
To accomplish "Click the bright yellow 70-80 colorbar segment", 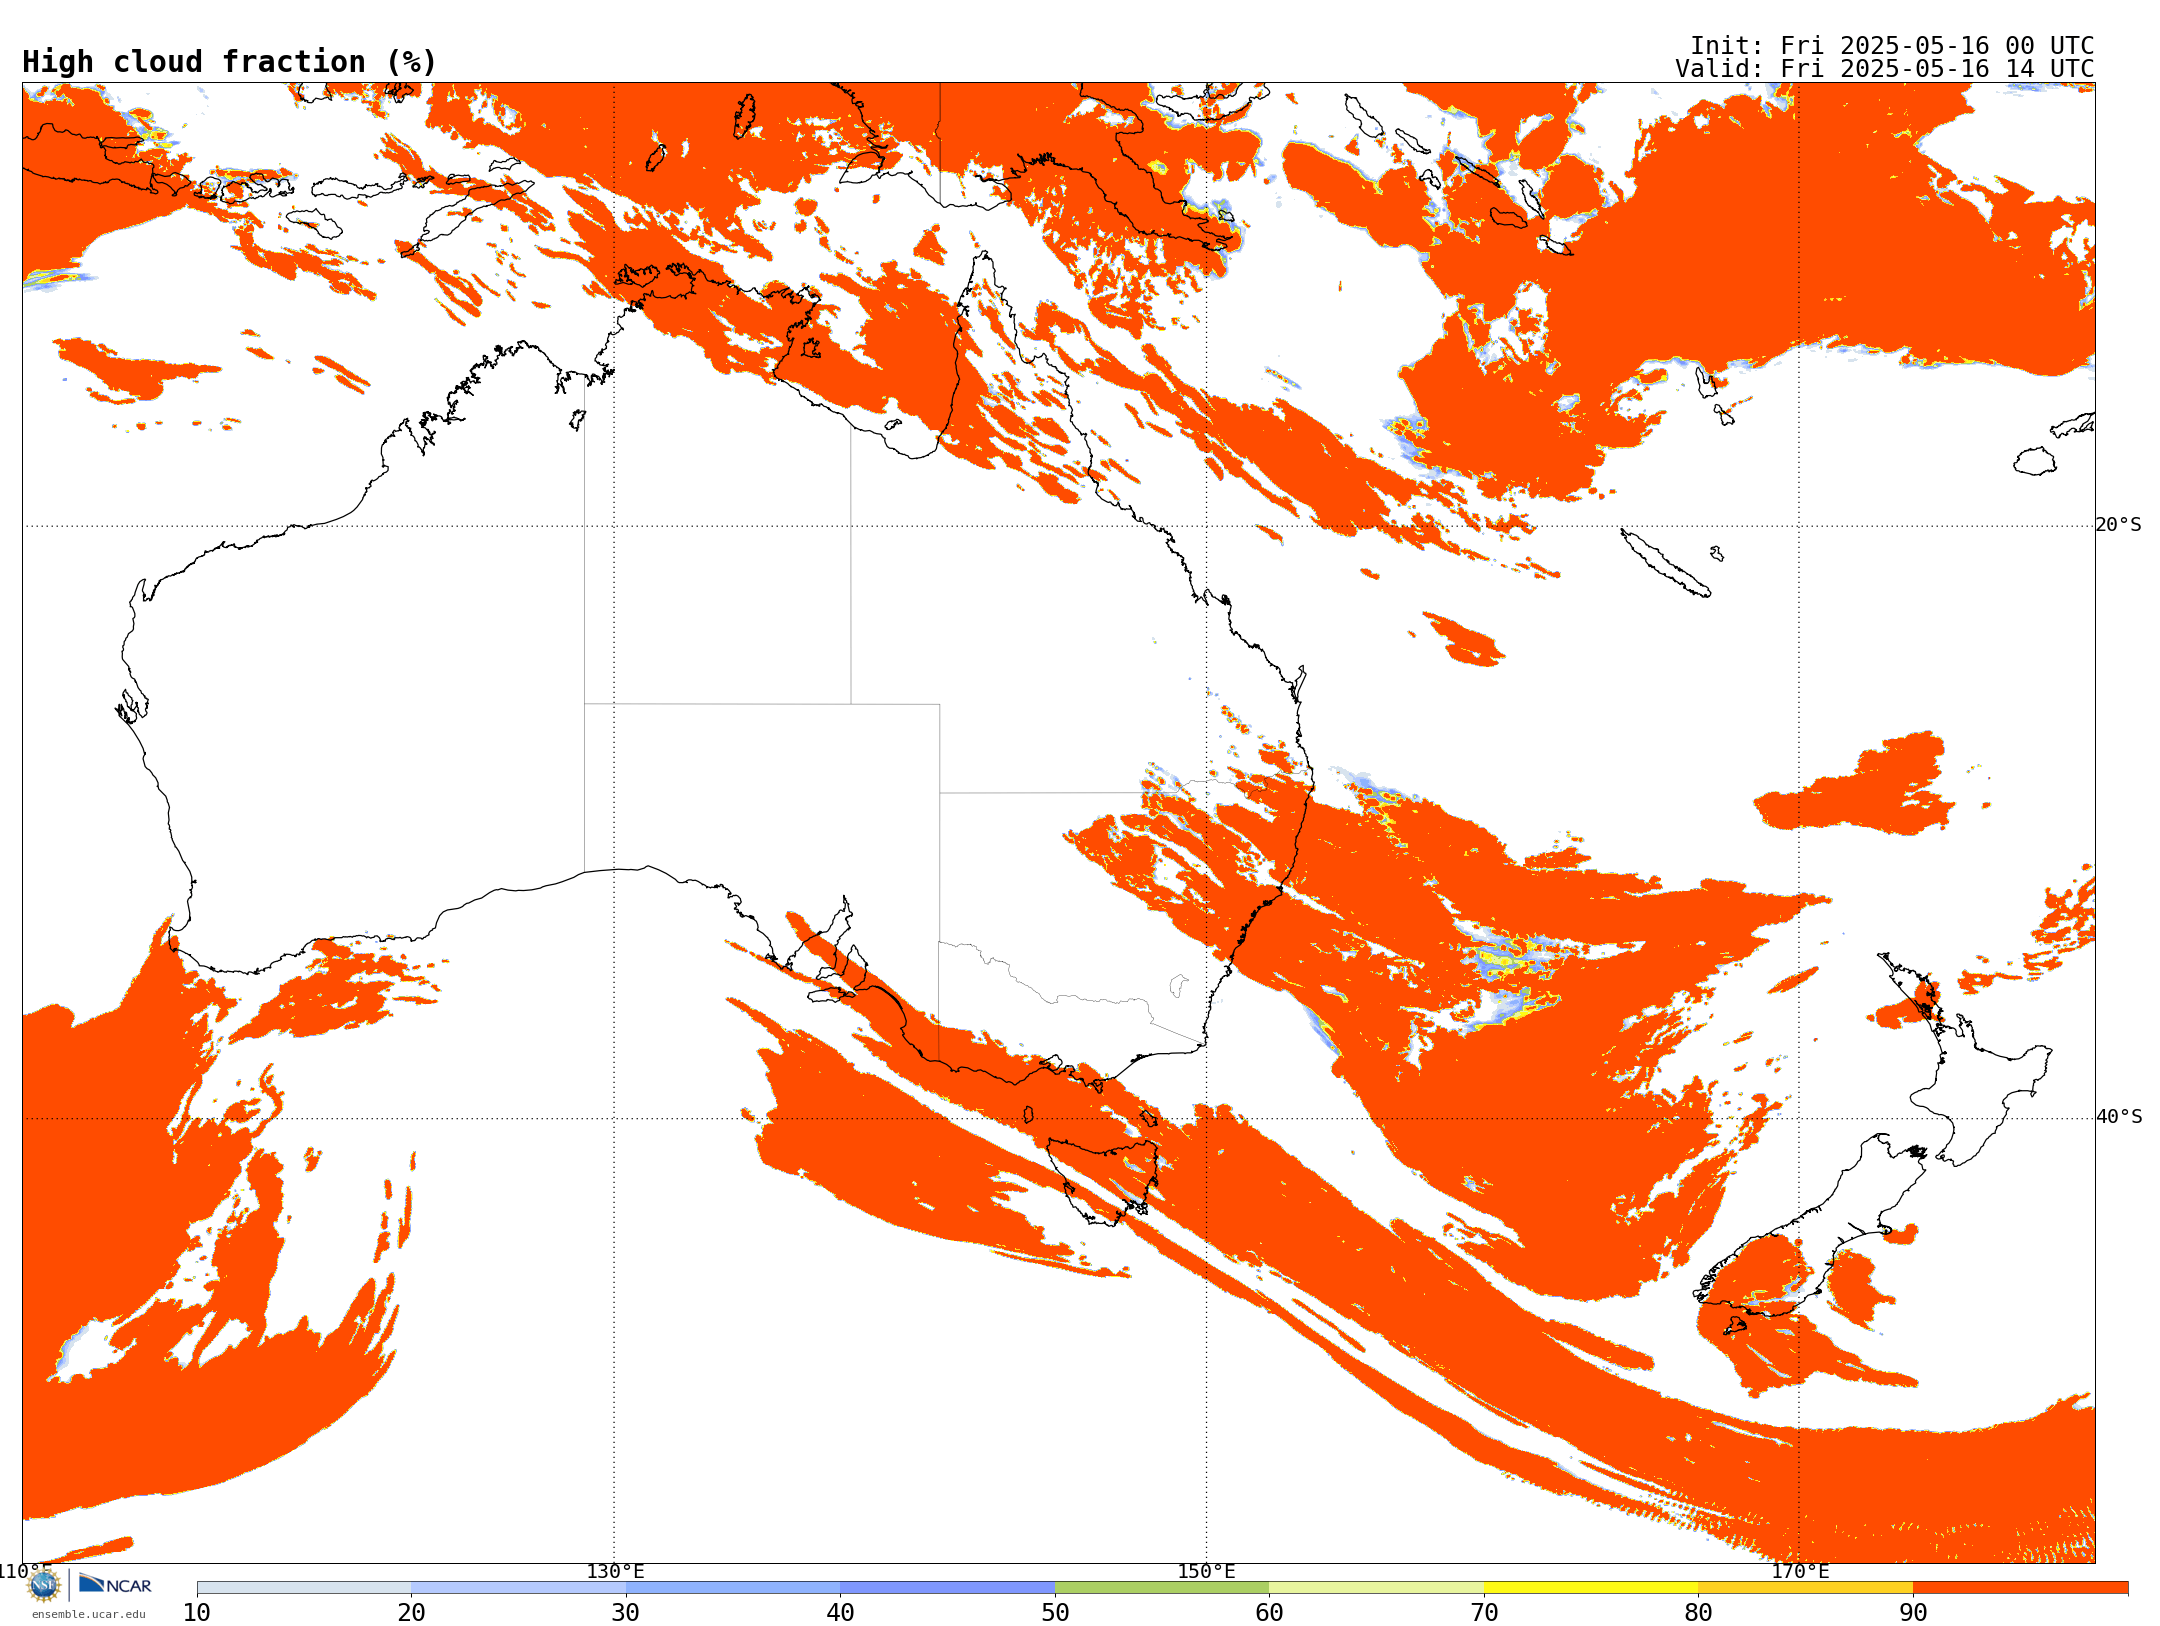I will [x=1591, y=1588].
